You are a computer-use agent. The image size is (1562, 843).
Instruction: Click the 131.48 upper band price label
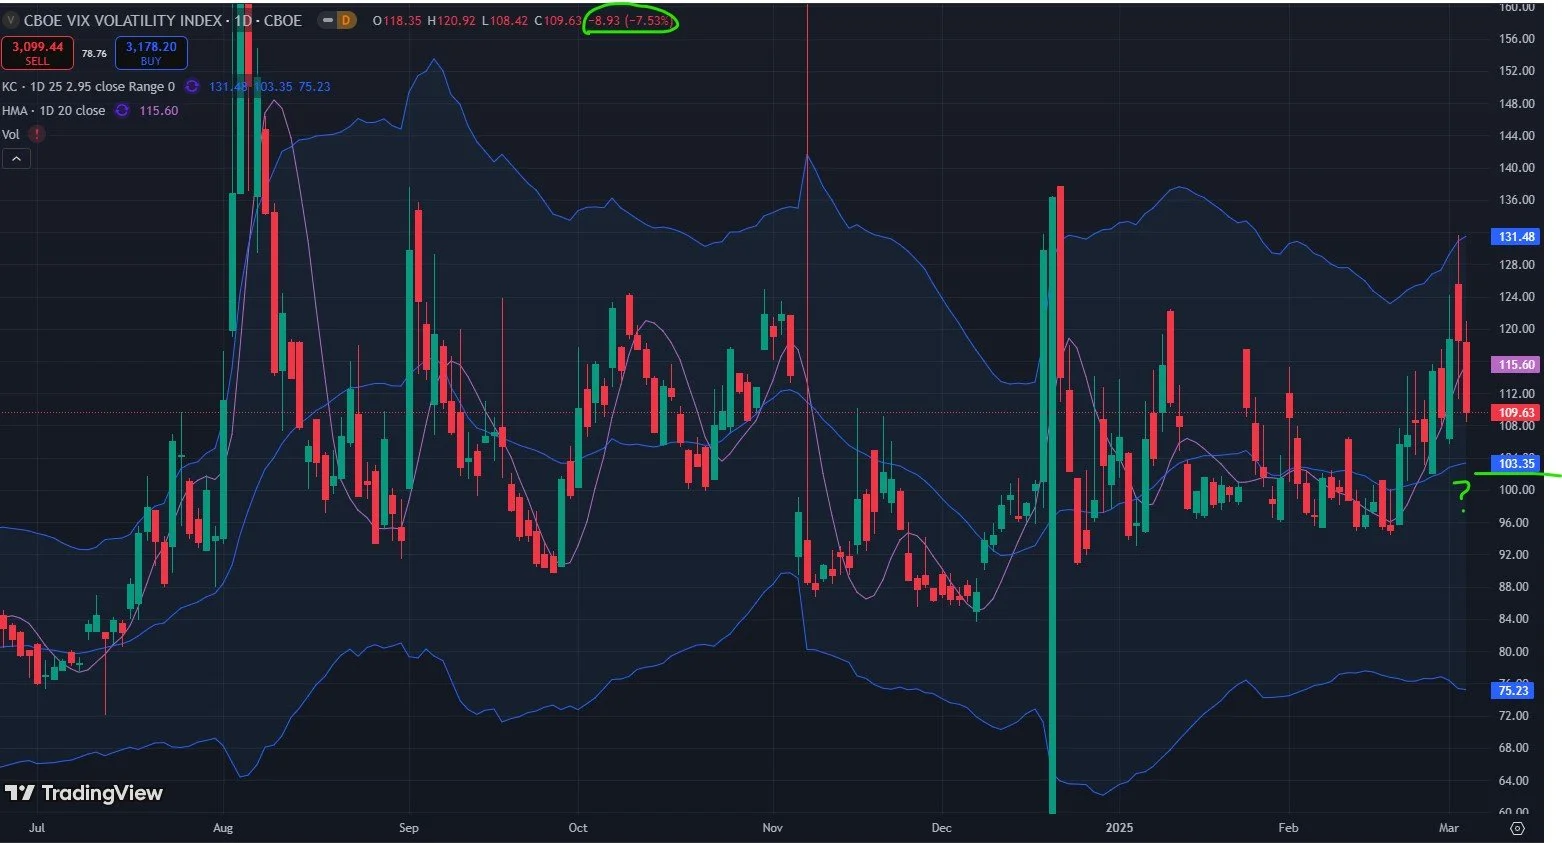coord(1516,237)
